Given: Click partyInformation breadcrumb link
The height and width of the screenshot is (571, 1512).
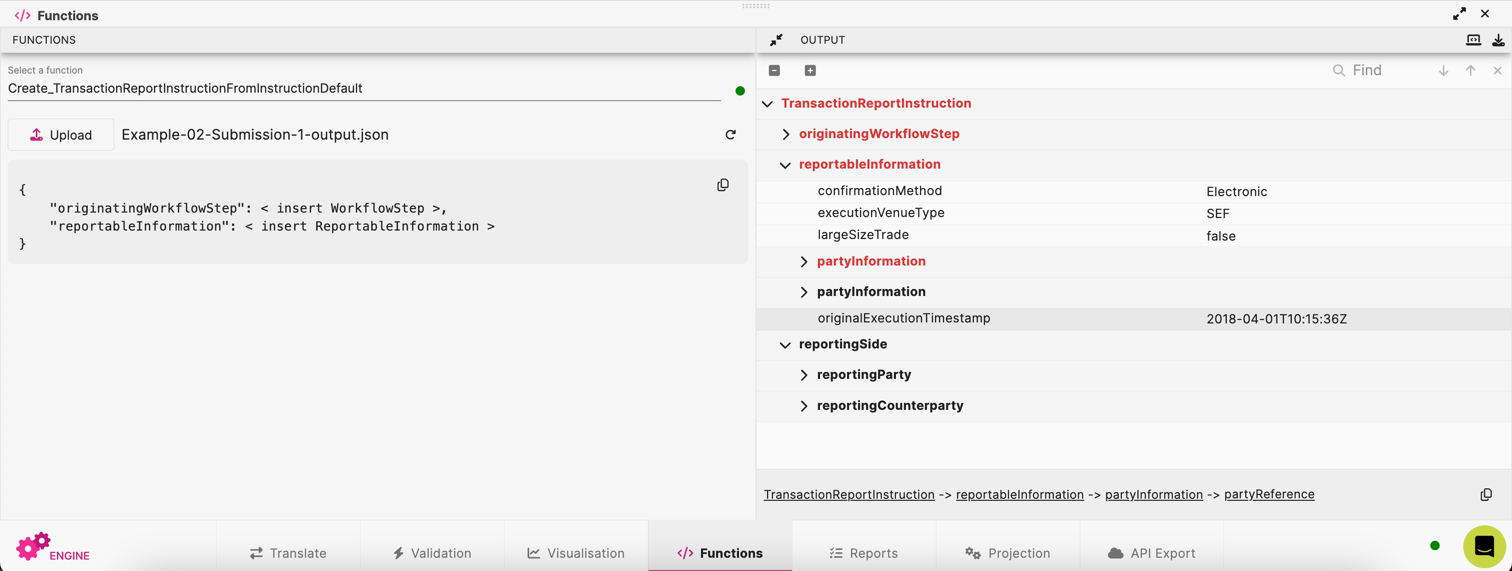Looking at the screenshot, I should (x=1154, y=495).
